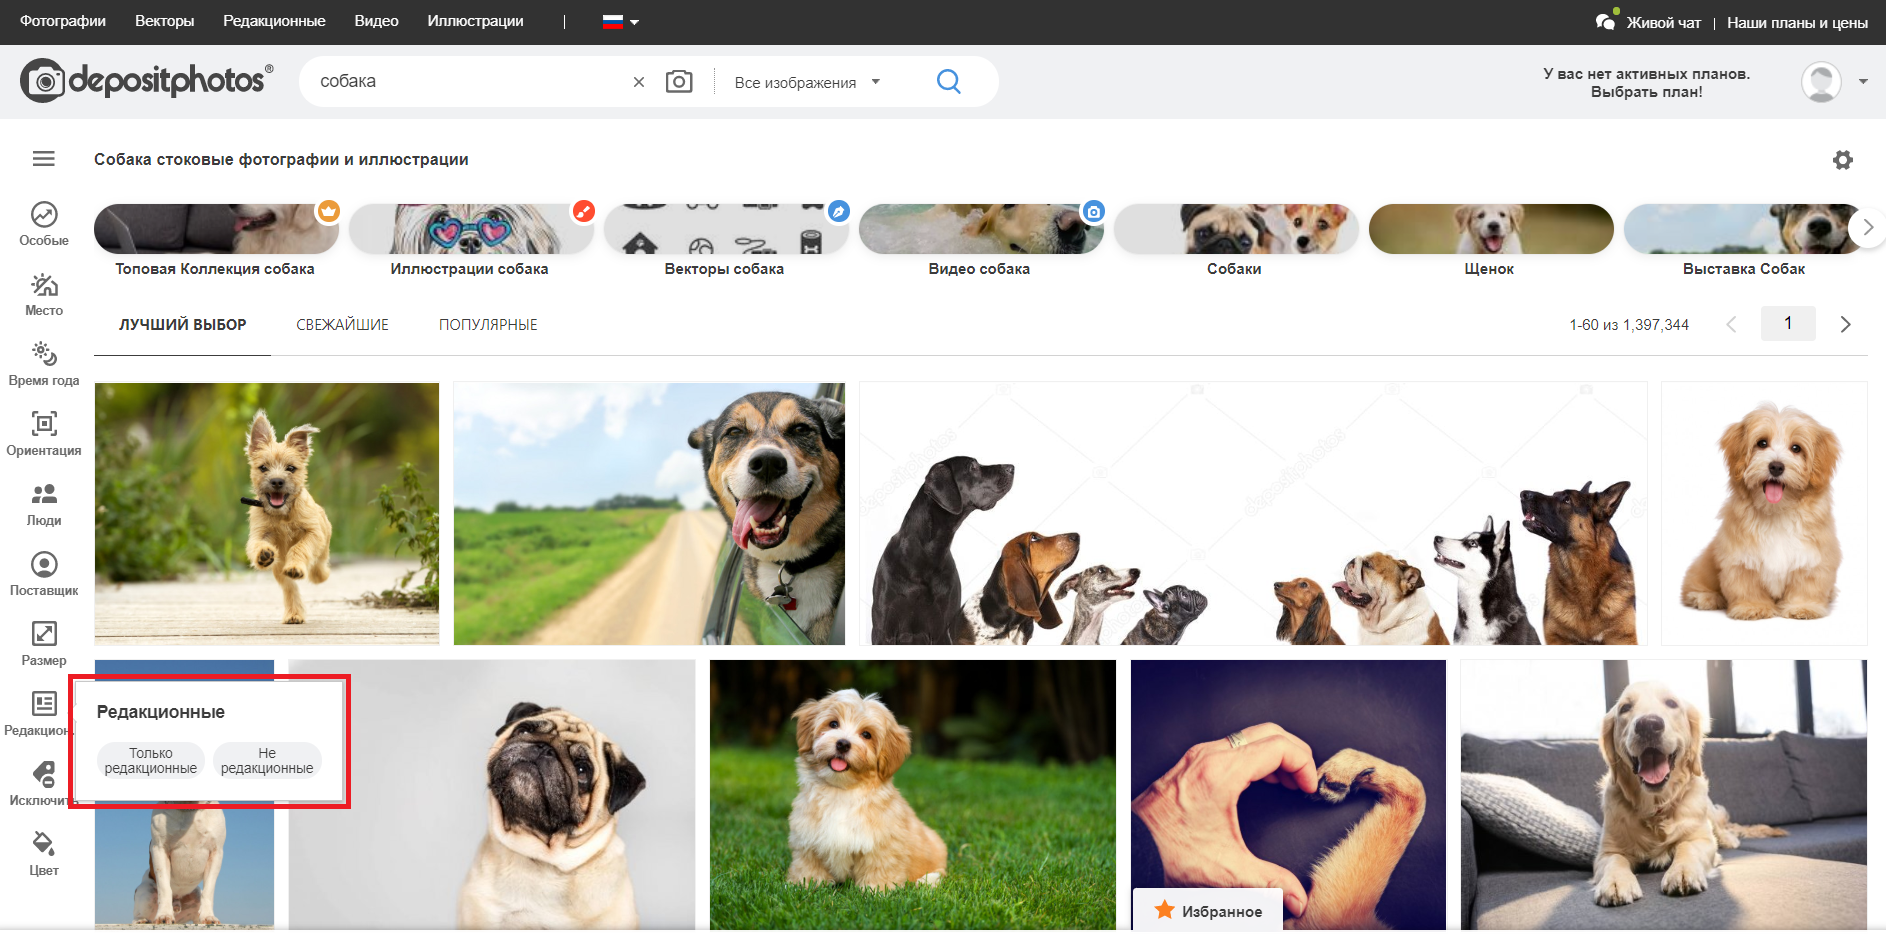
Task: Open the golden retriever on sofa photo
Action: [1664, 795]
